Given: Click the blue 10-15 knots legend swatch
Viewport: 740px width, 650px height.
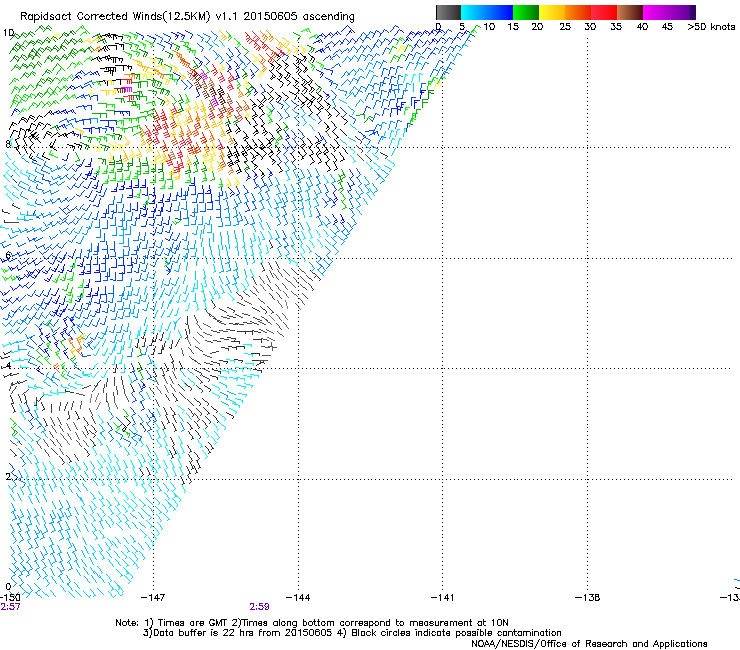Looking at the screenshot, I should 500,12.
